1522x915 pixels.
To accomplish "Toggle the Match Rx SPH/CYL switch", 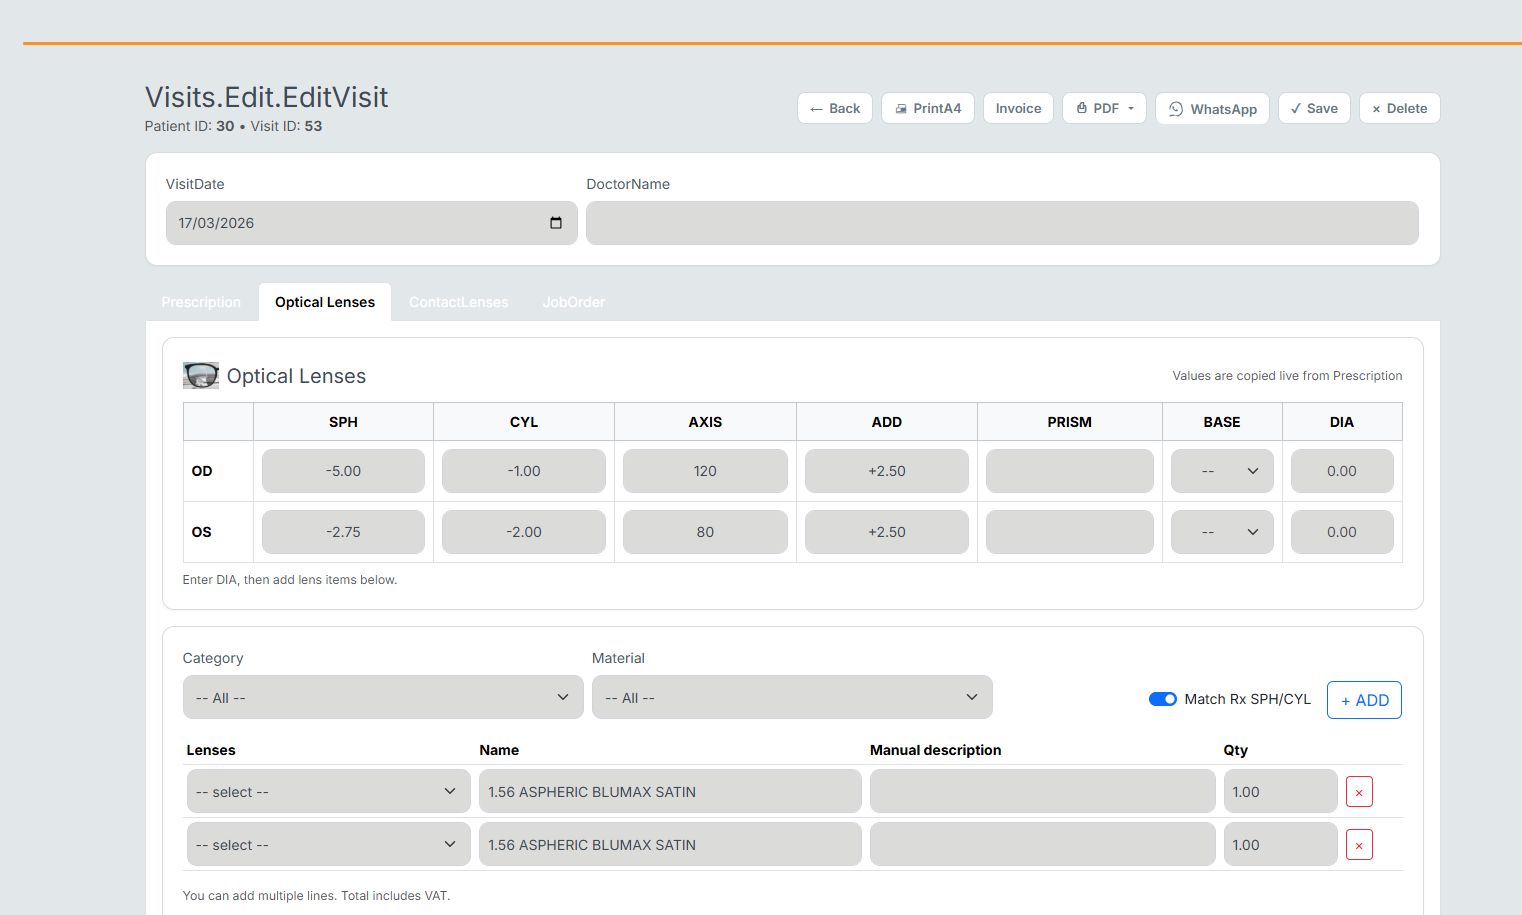I will pos(1162,699).
